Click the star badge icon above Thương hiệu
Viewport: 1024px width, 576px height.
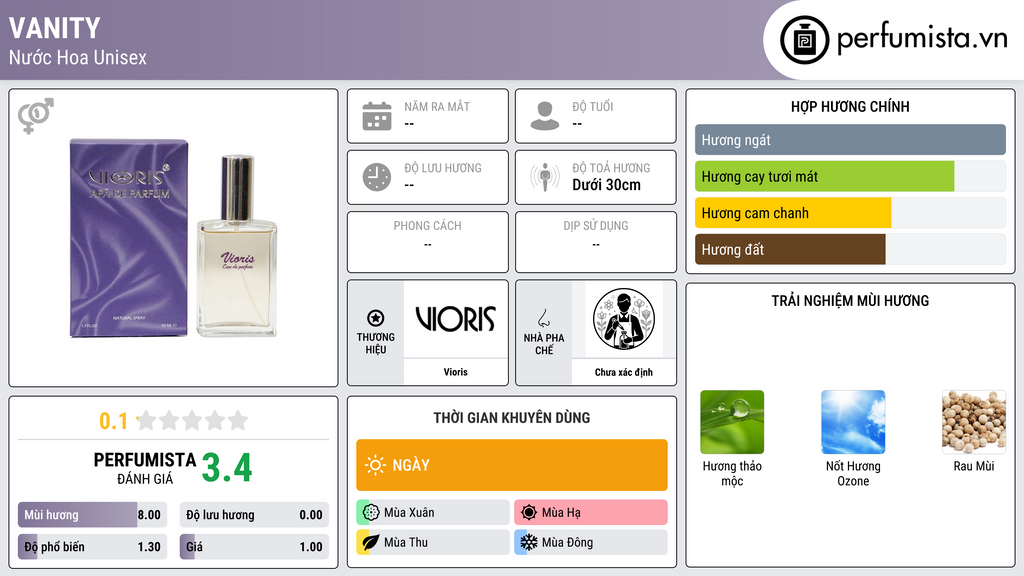point(376,318)
